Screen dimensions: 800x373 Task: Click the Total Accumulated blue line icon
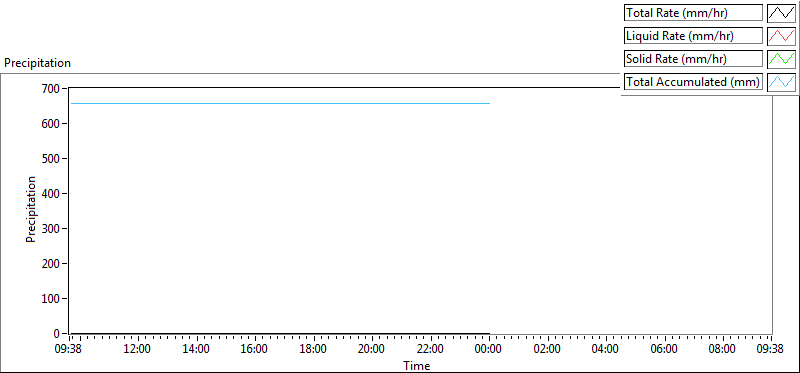781,82
